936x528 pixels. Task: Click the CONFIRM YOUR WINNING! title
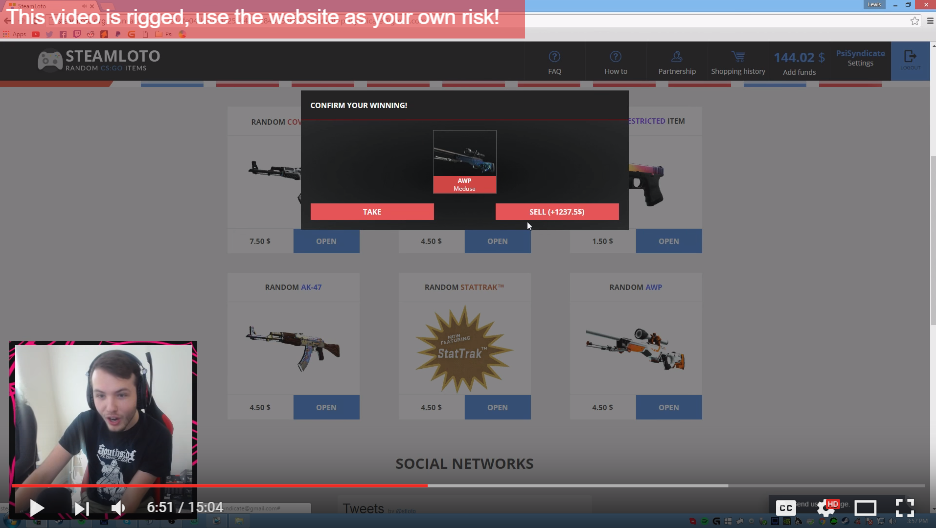coord(359,105)
